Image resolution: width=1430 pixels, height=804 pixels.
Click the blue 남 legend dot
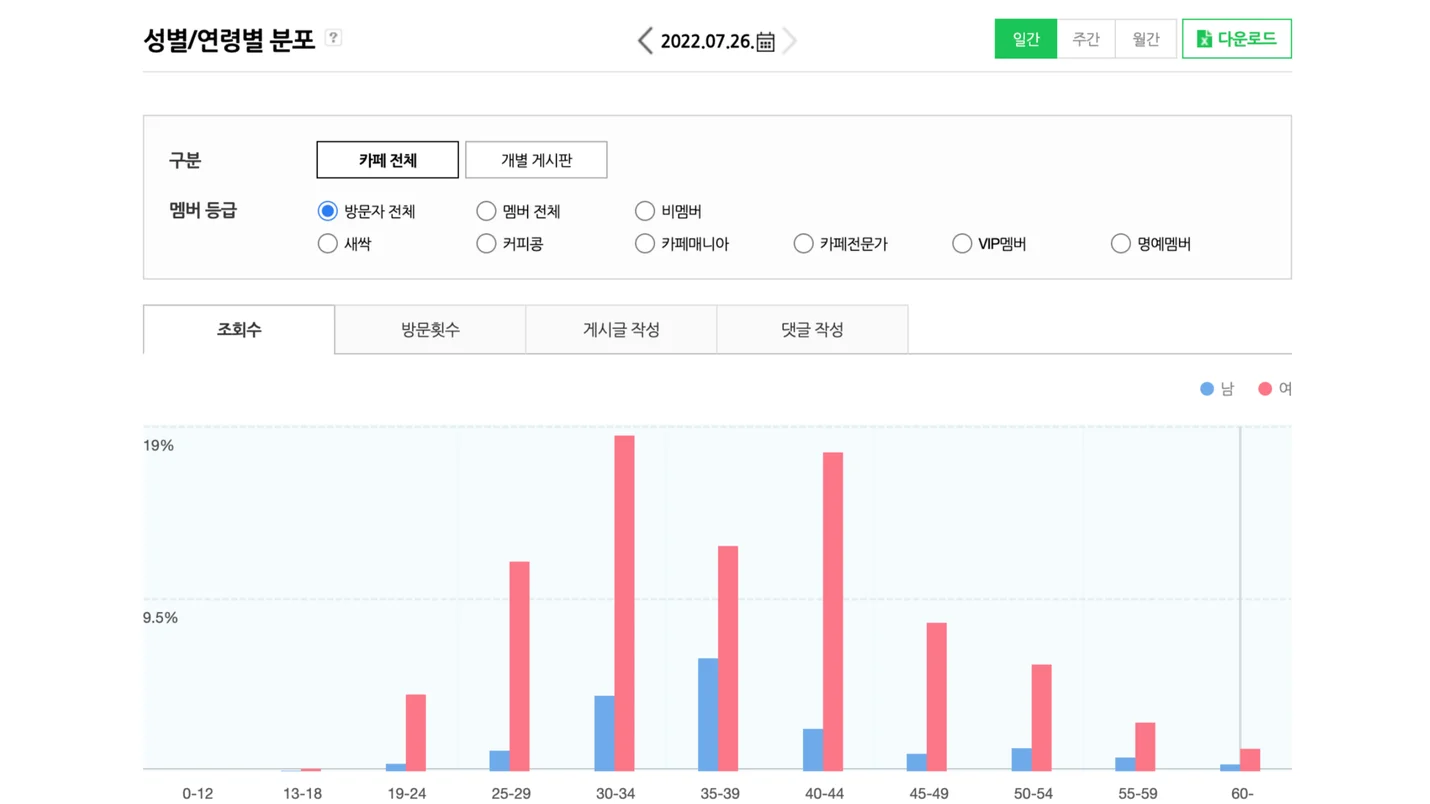pos(1207,389)
